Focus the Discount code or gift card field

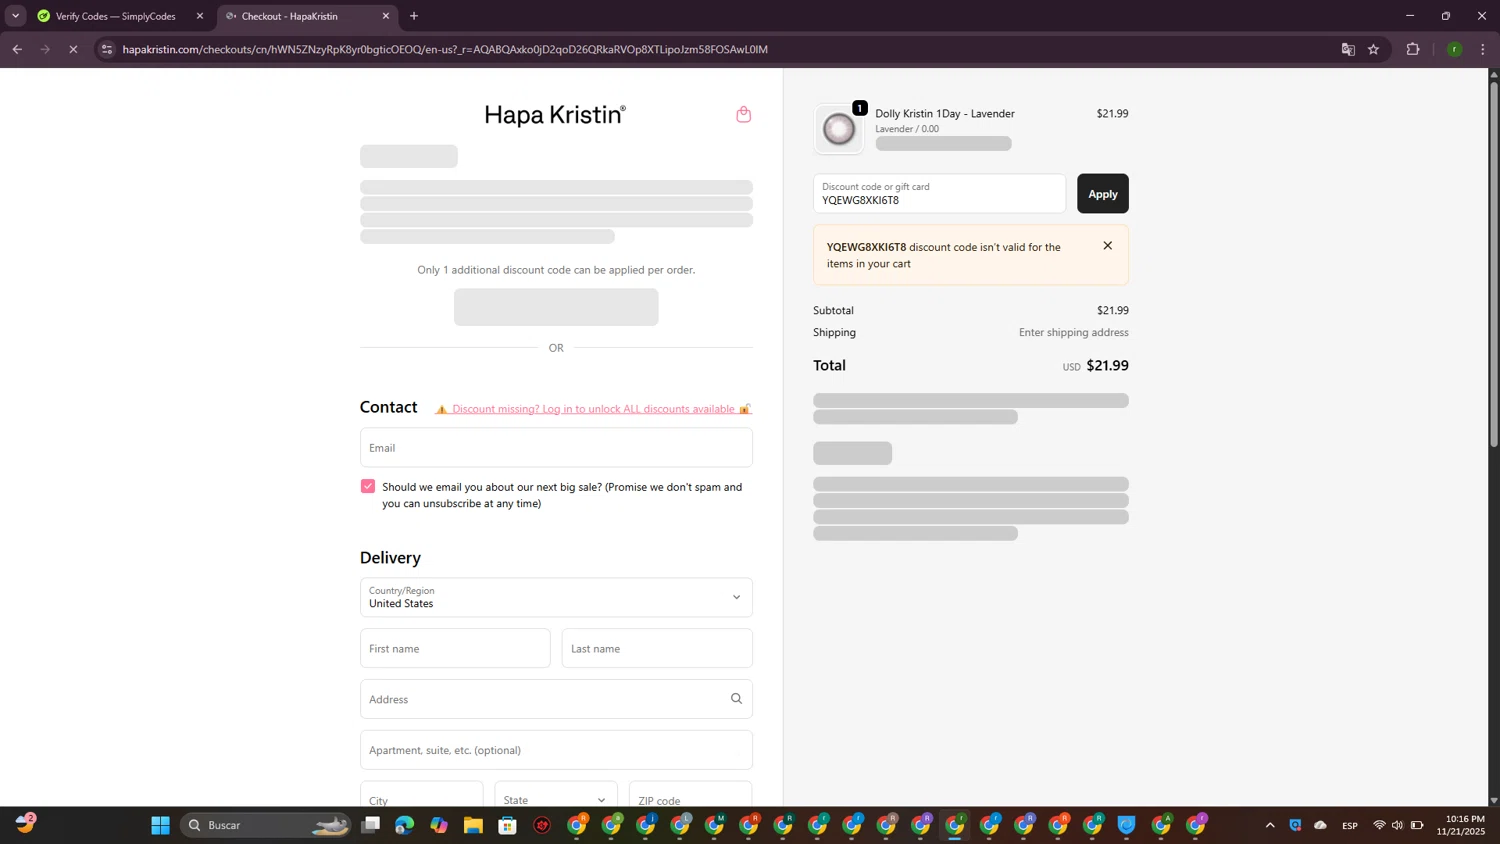(x=939, y=194)
